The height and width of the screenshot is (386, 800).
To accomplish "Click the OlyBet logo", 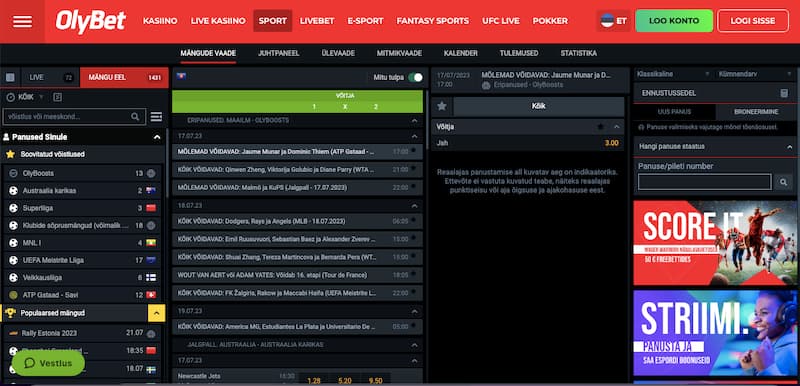I will tap(90, 21).
